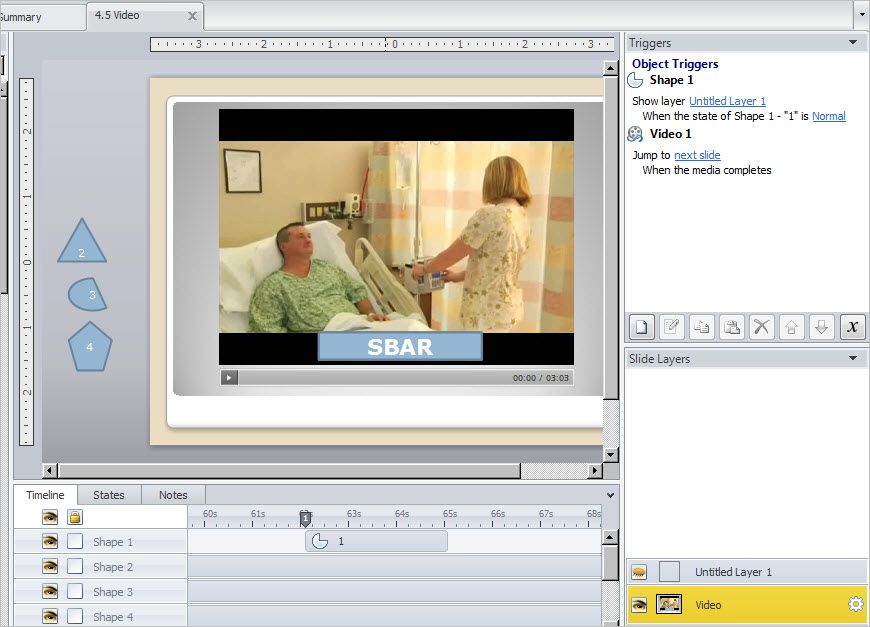Click the 'next slide' link
Viewport: 870px width, 627px height.
coord(697,155)
